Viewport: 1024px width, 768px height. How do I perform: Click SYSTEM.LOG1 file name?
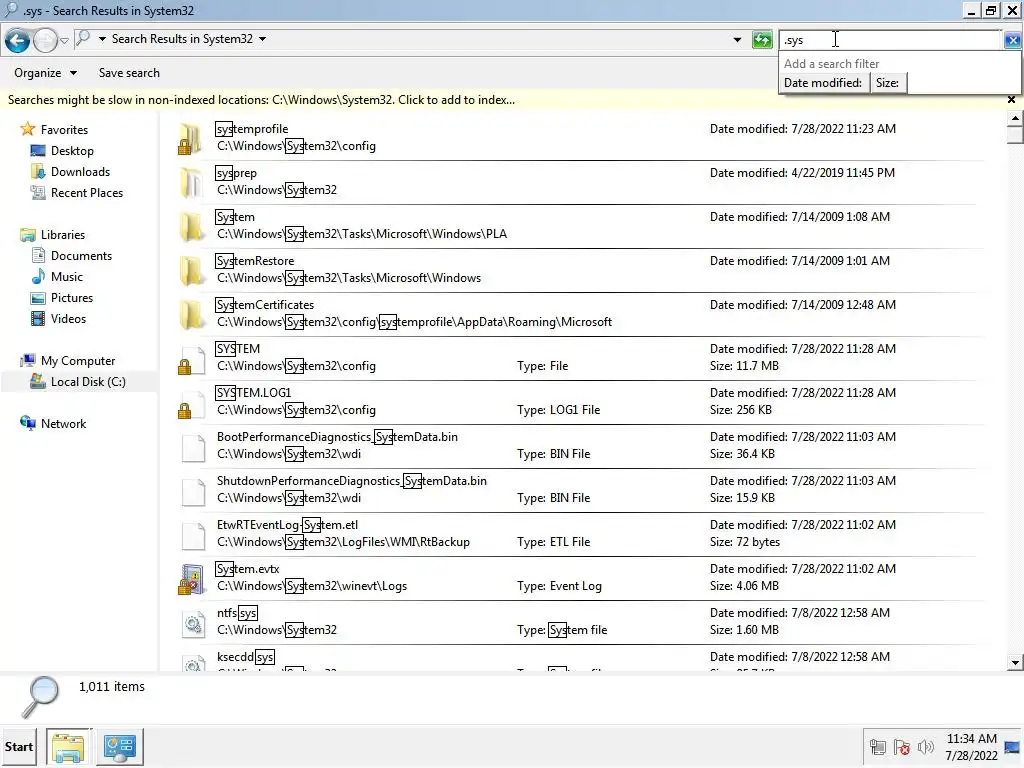click(x=254, y=392)
